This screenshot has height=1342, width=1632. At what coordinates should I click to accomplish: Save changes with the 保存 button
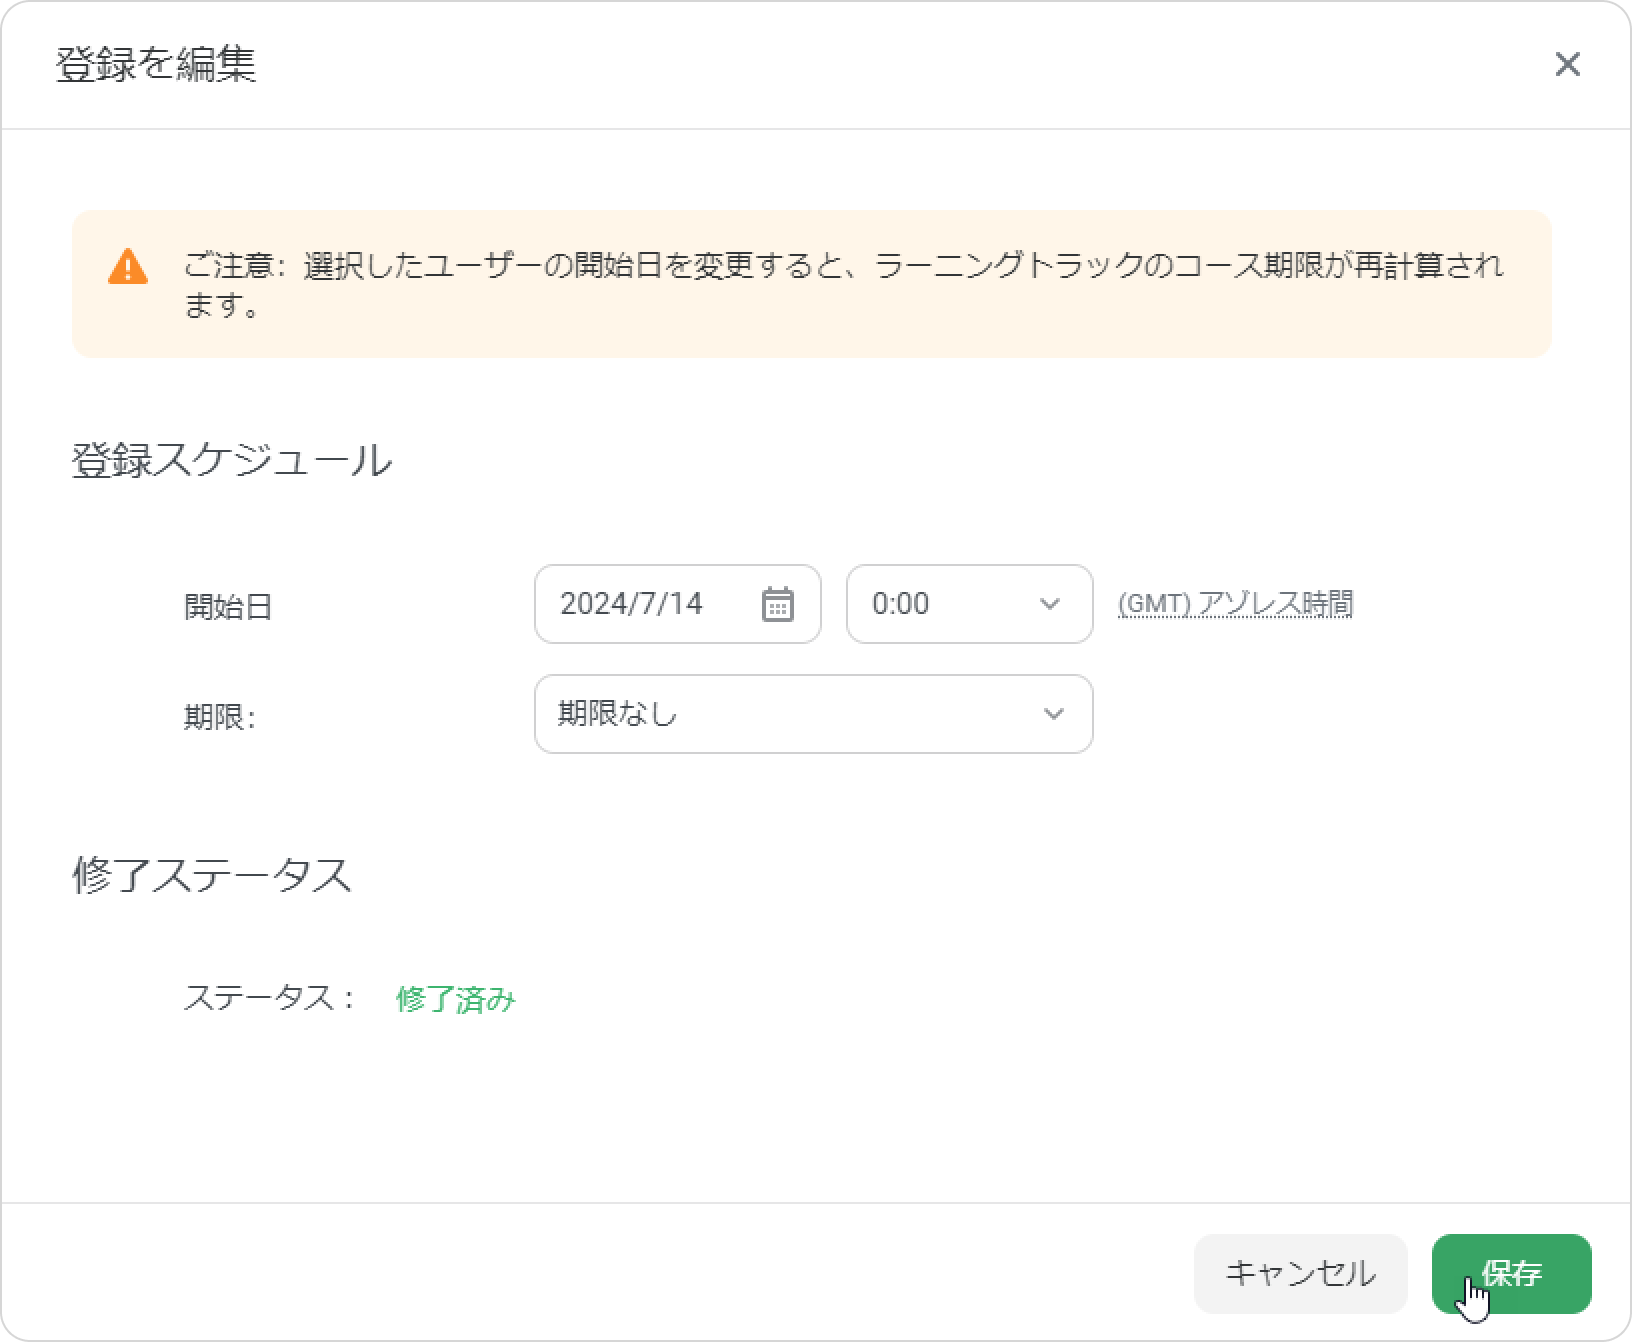1511,1273
